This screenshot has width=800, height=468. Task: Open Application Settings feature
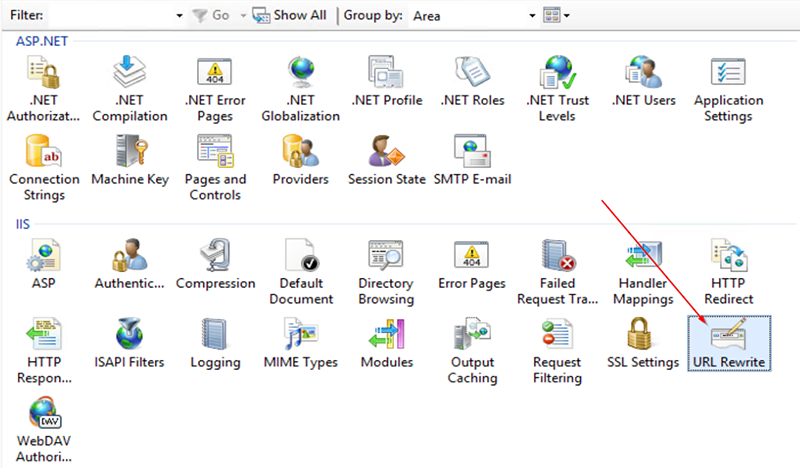729,89
